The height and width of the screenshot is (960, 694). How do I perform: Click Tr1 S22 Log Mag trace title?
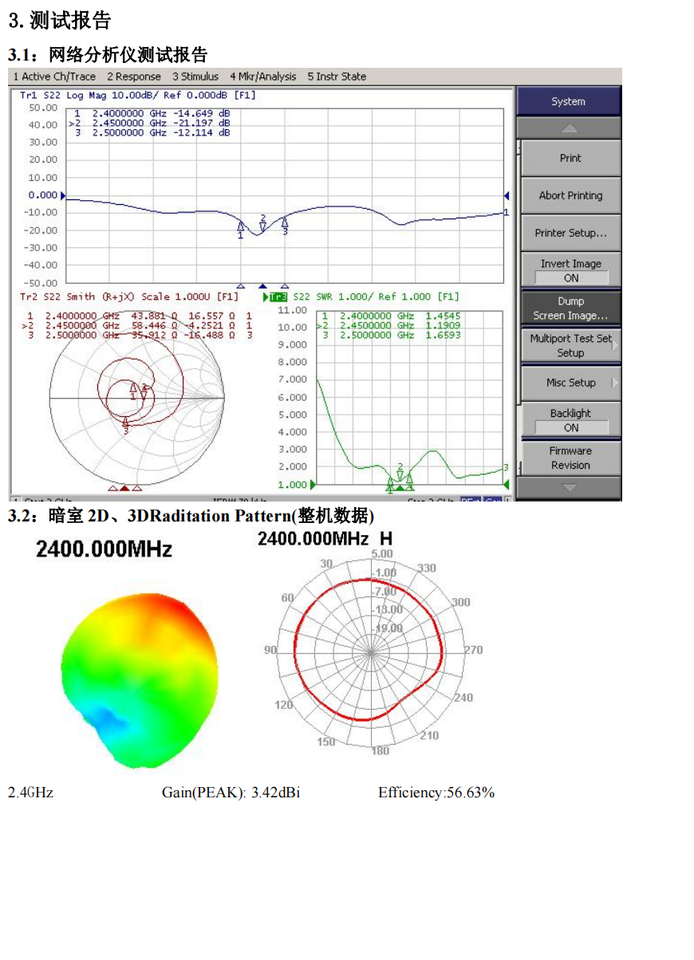138,95
